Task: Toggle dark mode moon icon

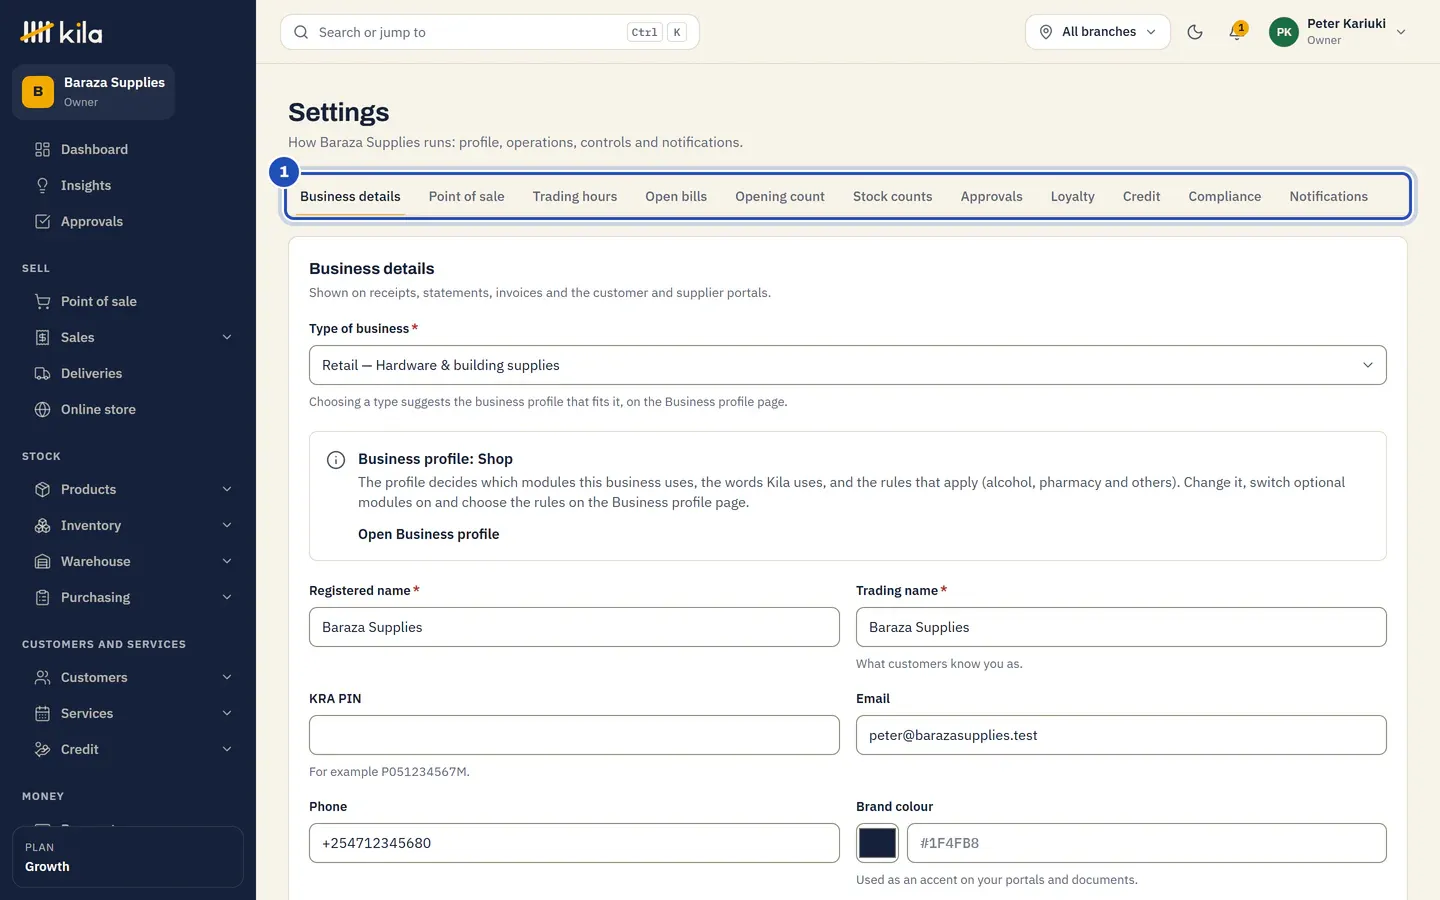Action: [x=1195, y=32]
